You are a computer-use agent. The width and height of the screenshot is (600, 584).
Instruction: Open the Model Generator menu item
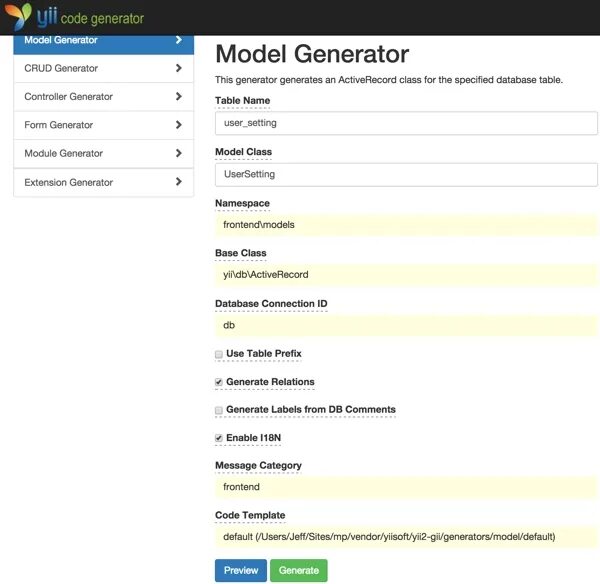(103, 44)
